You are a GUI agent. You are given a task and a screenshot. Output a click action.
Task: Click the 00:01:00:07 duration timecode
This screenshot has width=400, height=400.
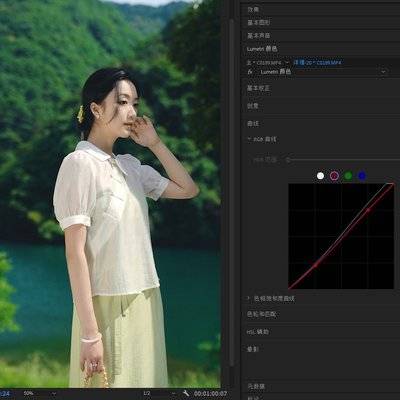[210, 394]
